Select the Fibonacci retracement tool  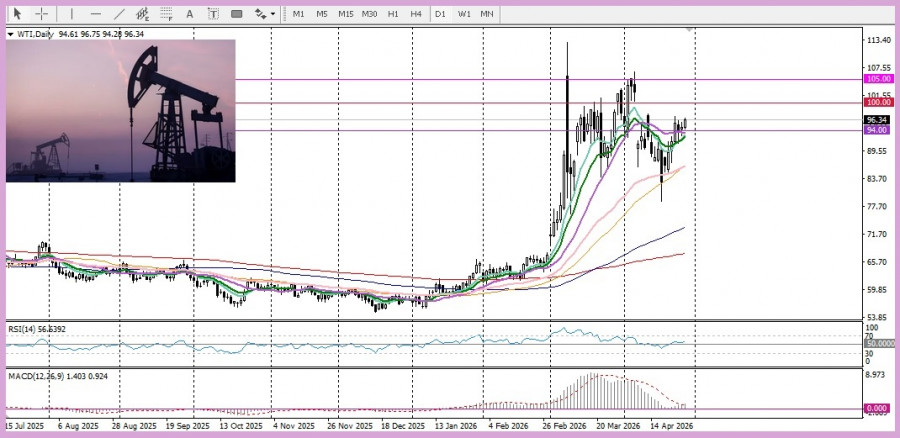pyautogui.click(x=167, y=14)
